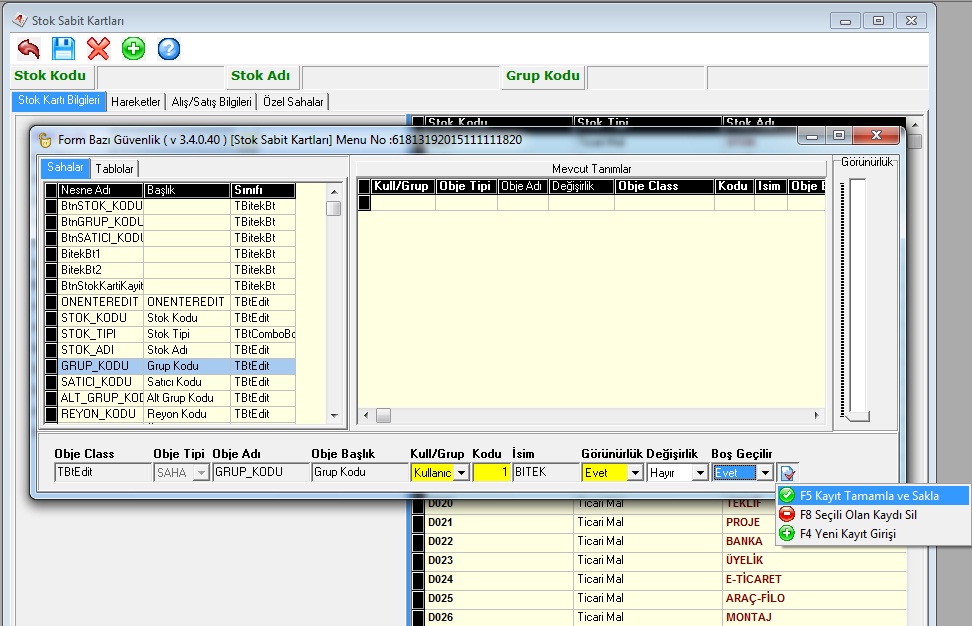Click the record actions icon beside Boş Geçilir
The height and width of the screenshot is (626, 972).
(x=788, y=473)
